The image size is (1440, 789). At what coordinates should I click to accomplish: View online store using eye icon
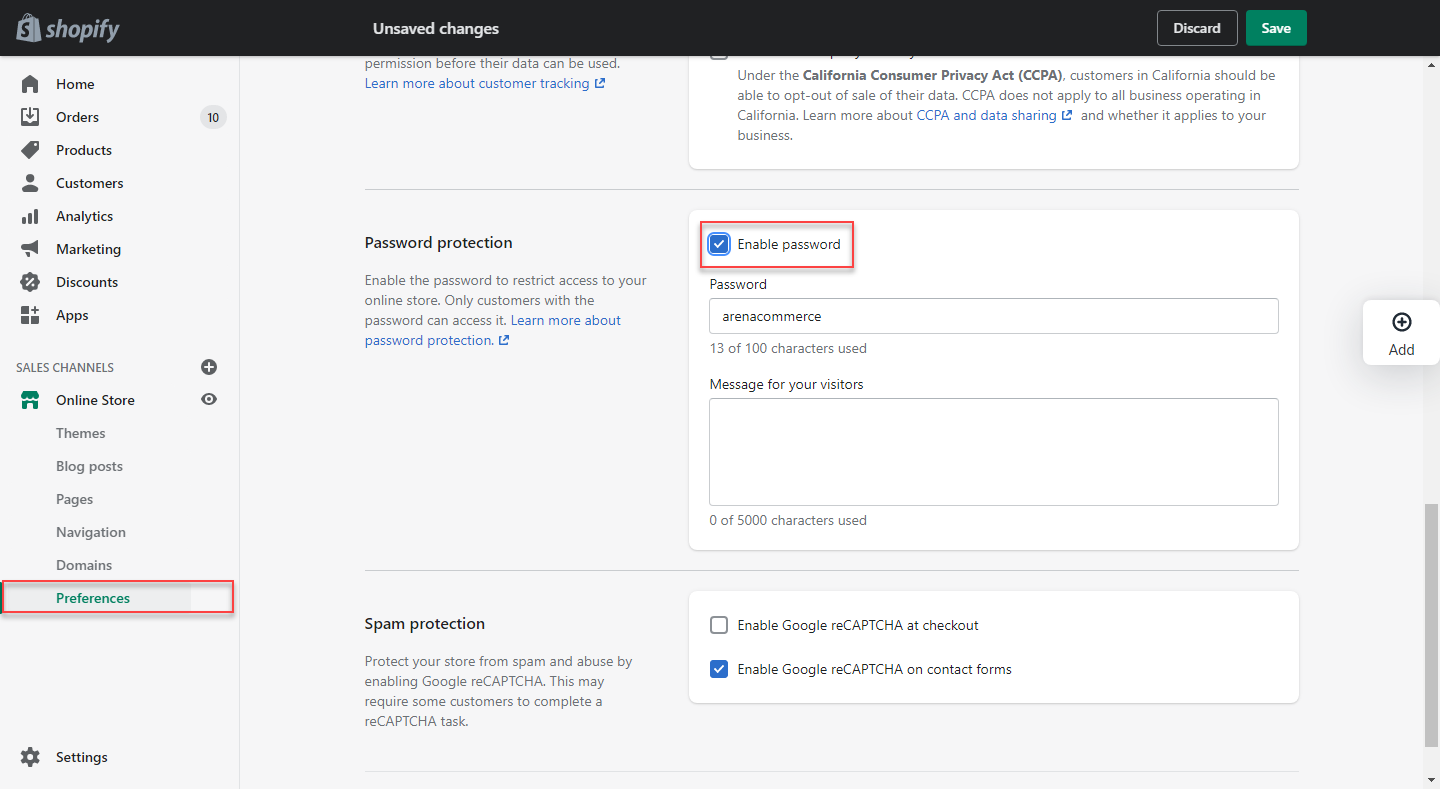(x=209, y=400)
